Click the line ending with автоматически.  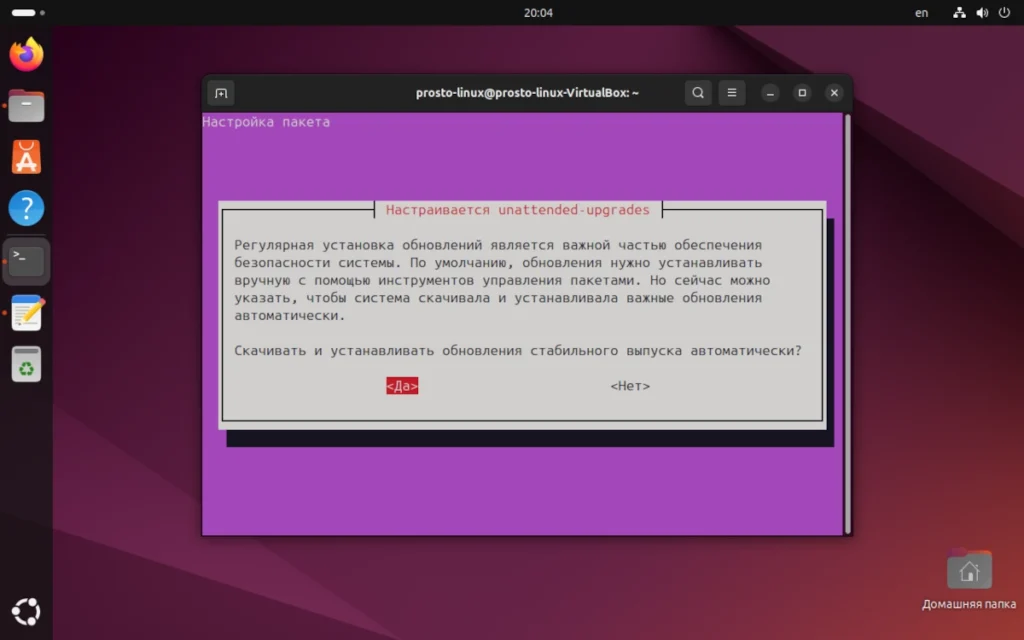(289, 315)
